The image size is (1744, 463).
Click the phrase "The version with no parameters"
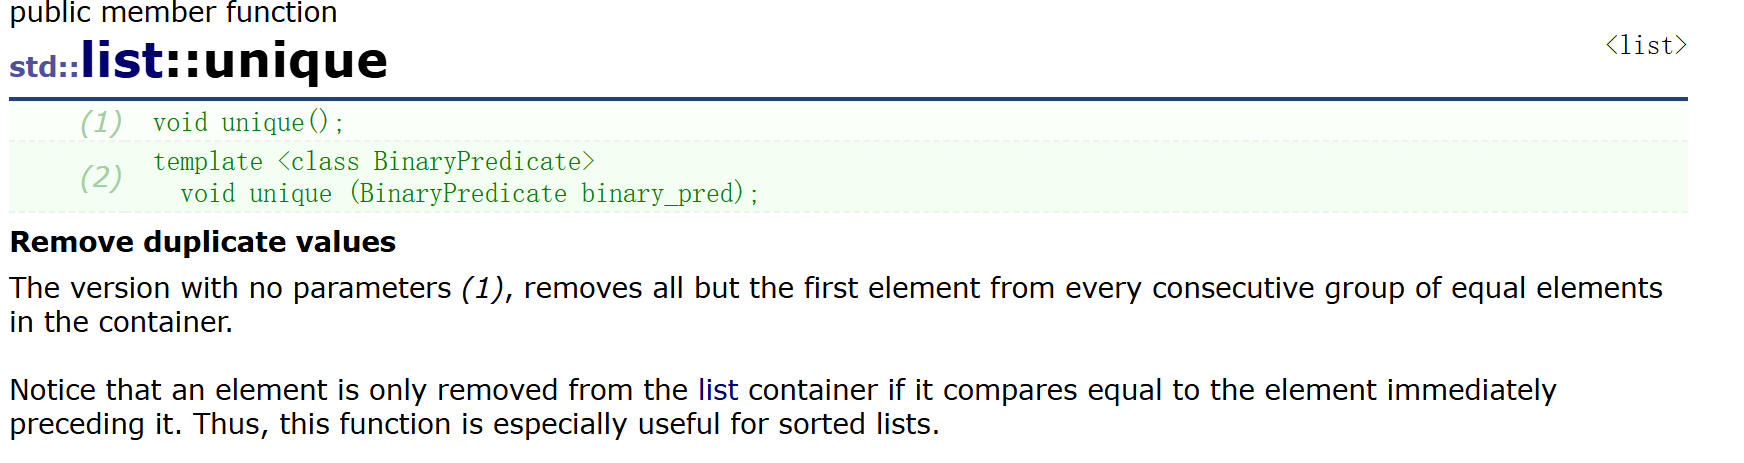click(230, 289)
